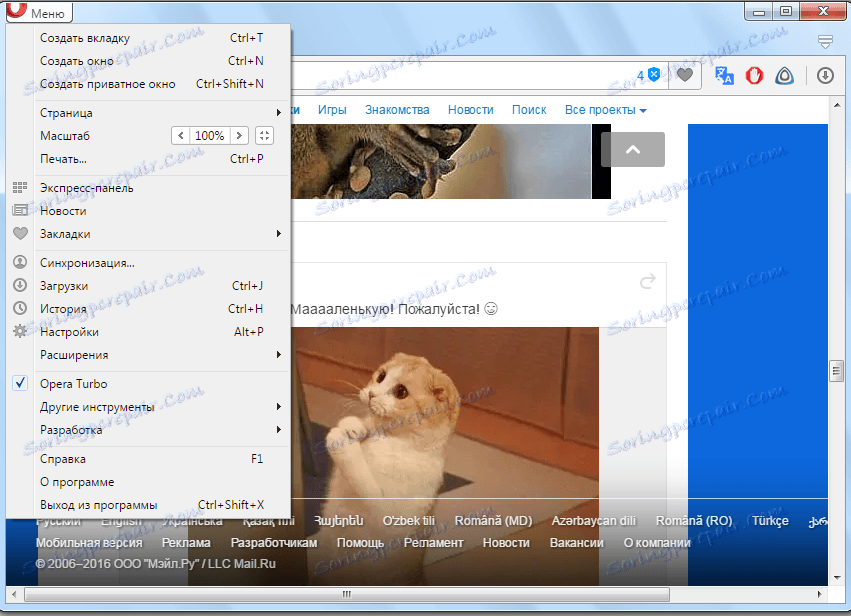Click Azərbaycan dili language link
Image resolution: width=851 pixels, height=616 pixels.
point(594,520)
